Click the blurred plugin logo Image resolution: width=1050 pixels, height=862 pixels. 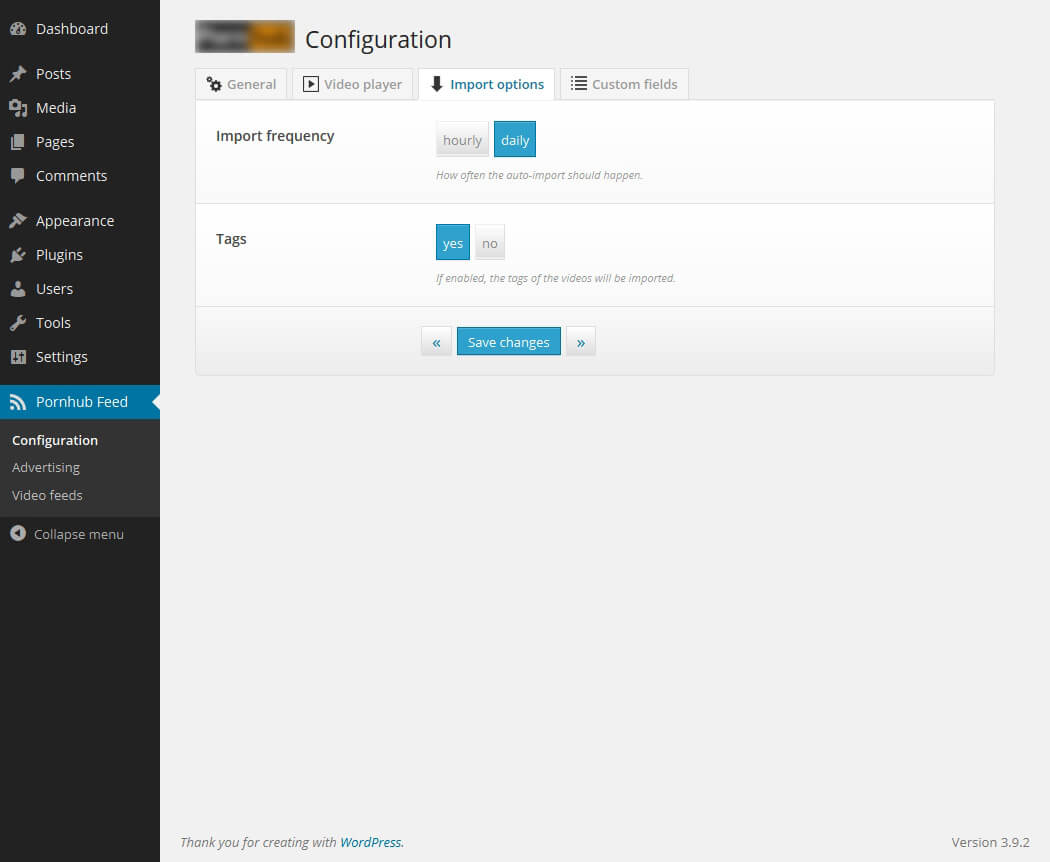pos(245,37)
